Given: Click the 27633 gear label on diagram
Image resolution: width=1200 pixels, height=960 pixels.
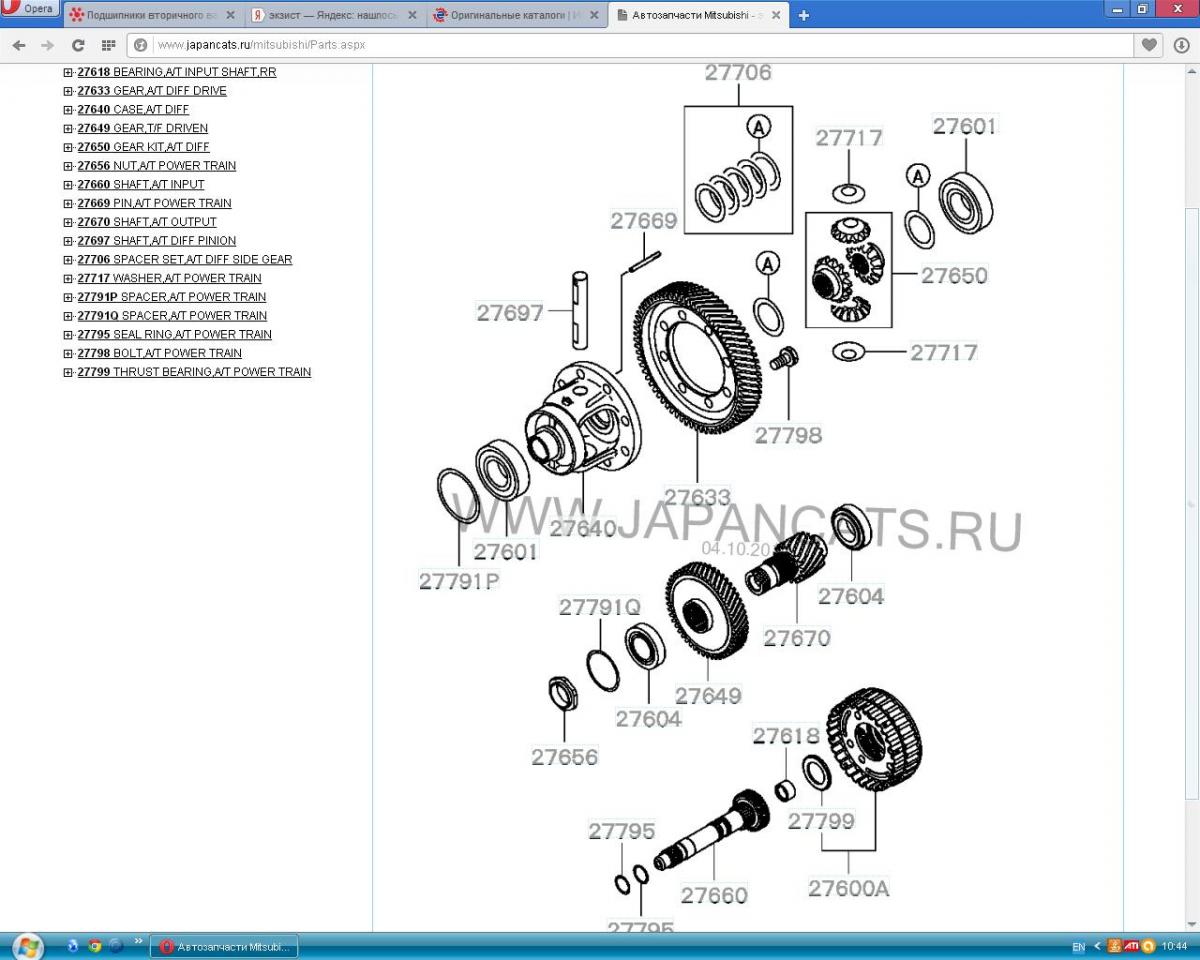Looking at the screenshot, I should click(x=697, y=497).
